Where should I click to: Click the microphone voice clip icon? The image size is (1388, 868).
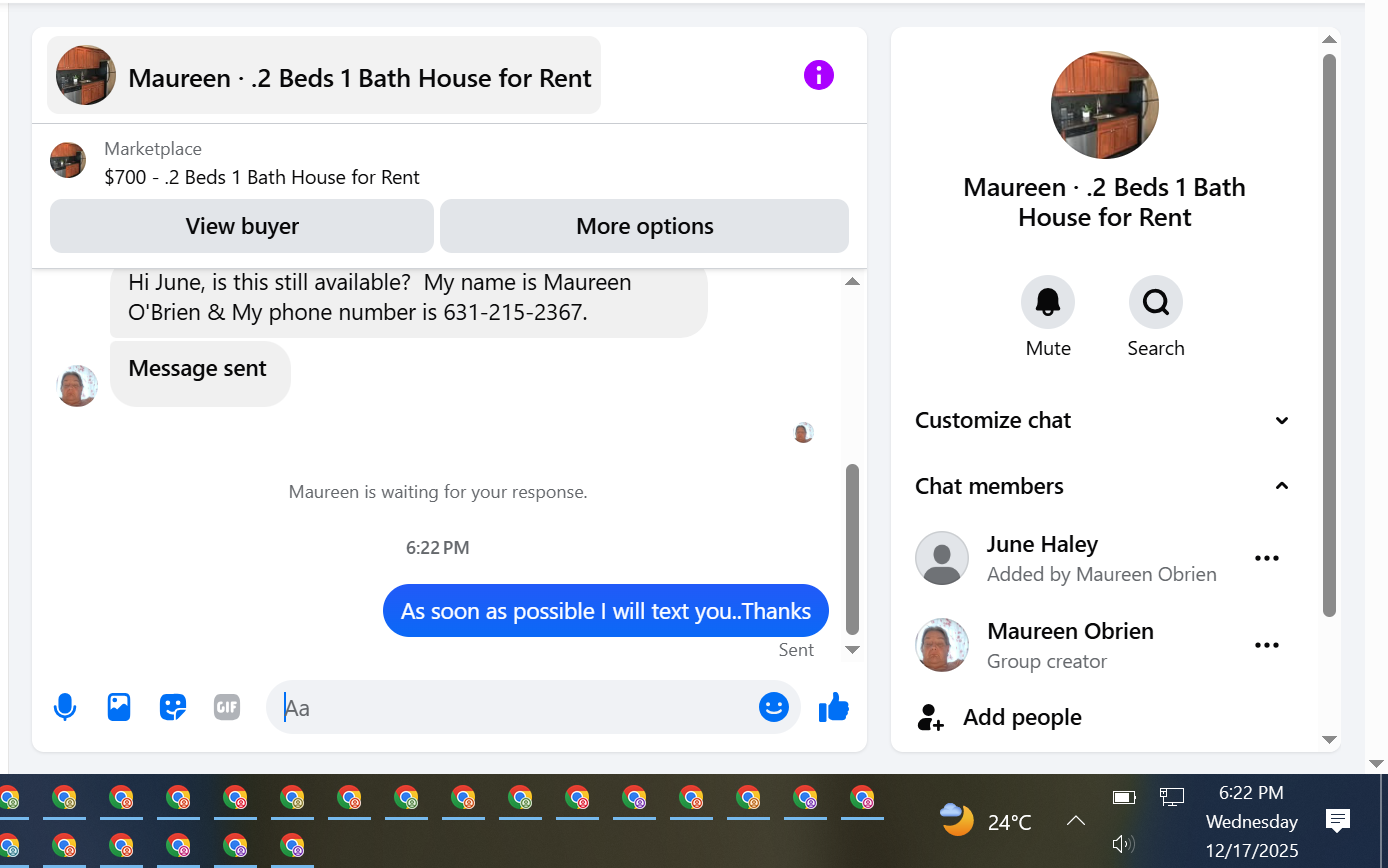coord(65,707)
